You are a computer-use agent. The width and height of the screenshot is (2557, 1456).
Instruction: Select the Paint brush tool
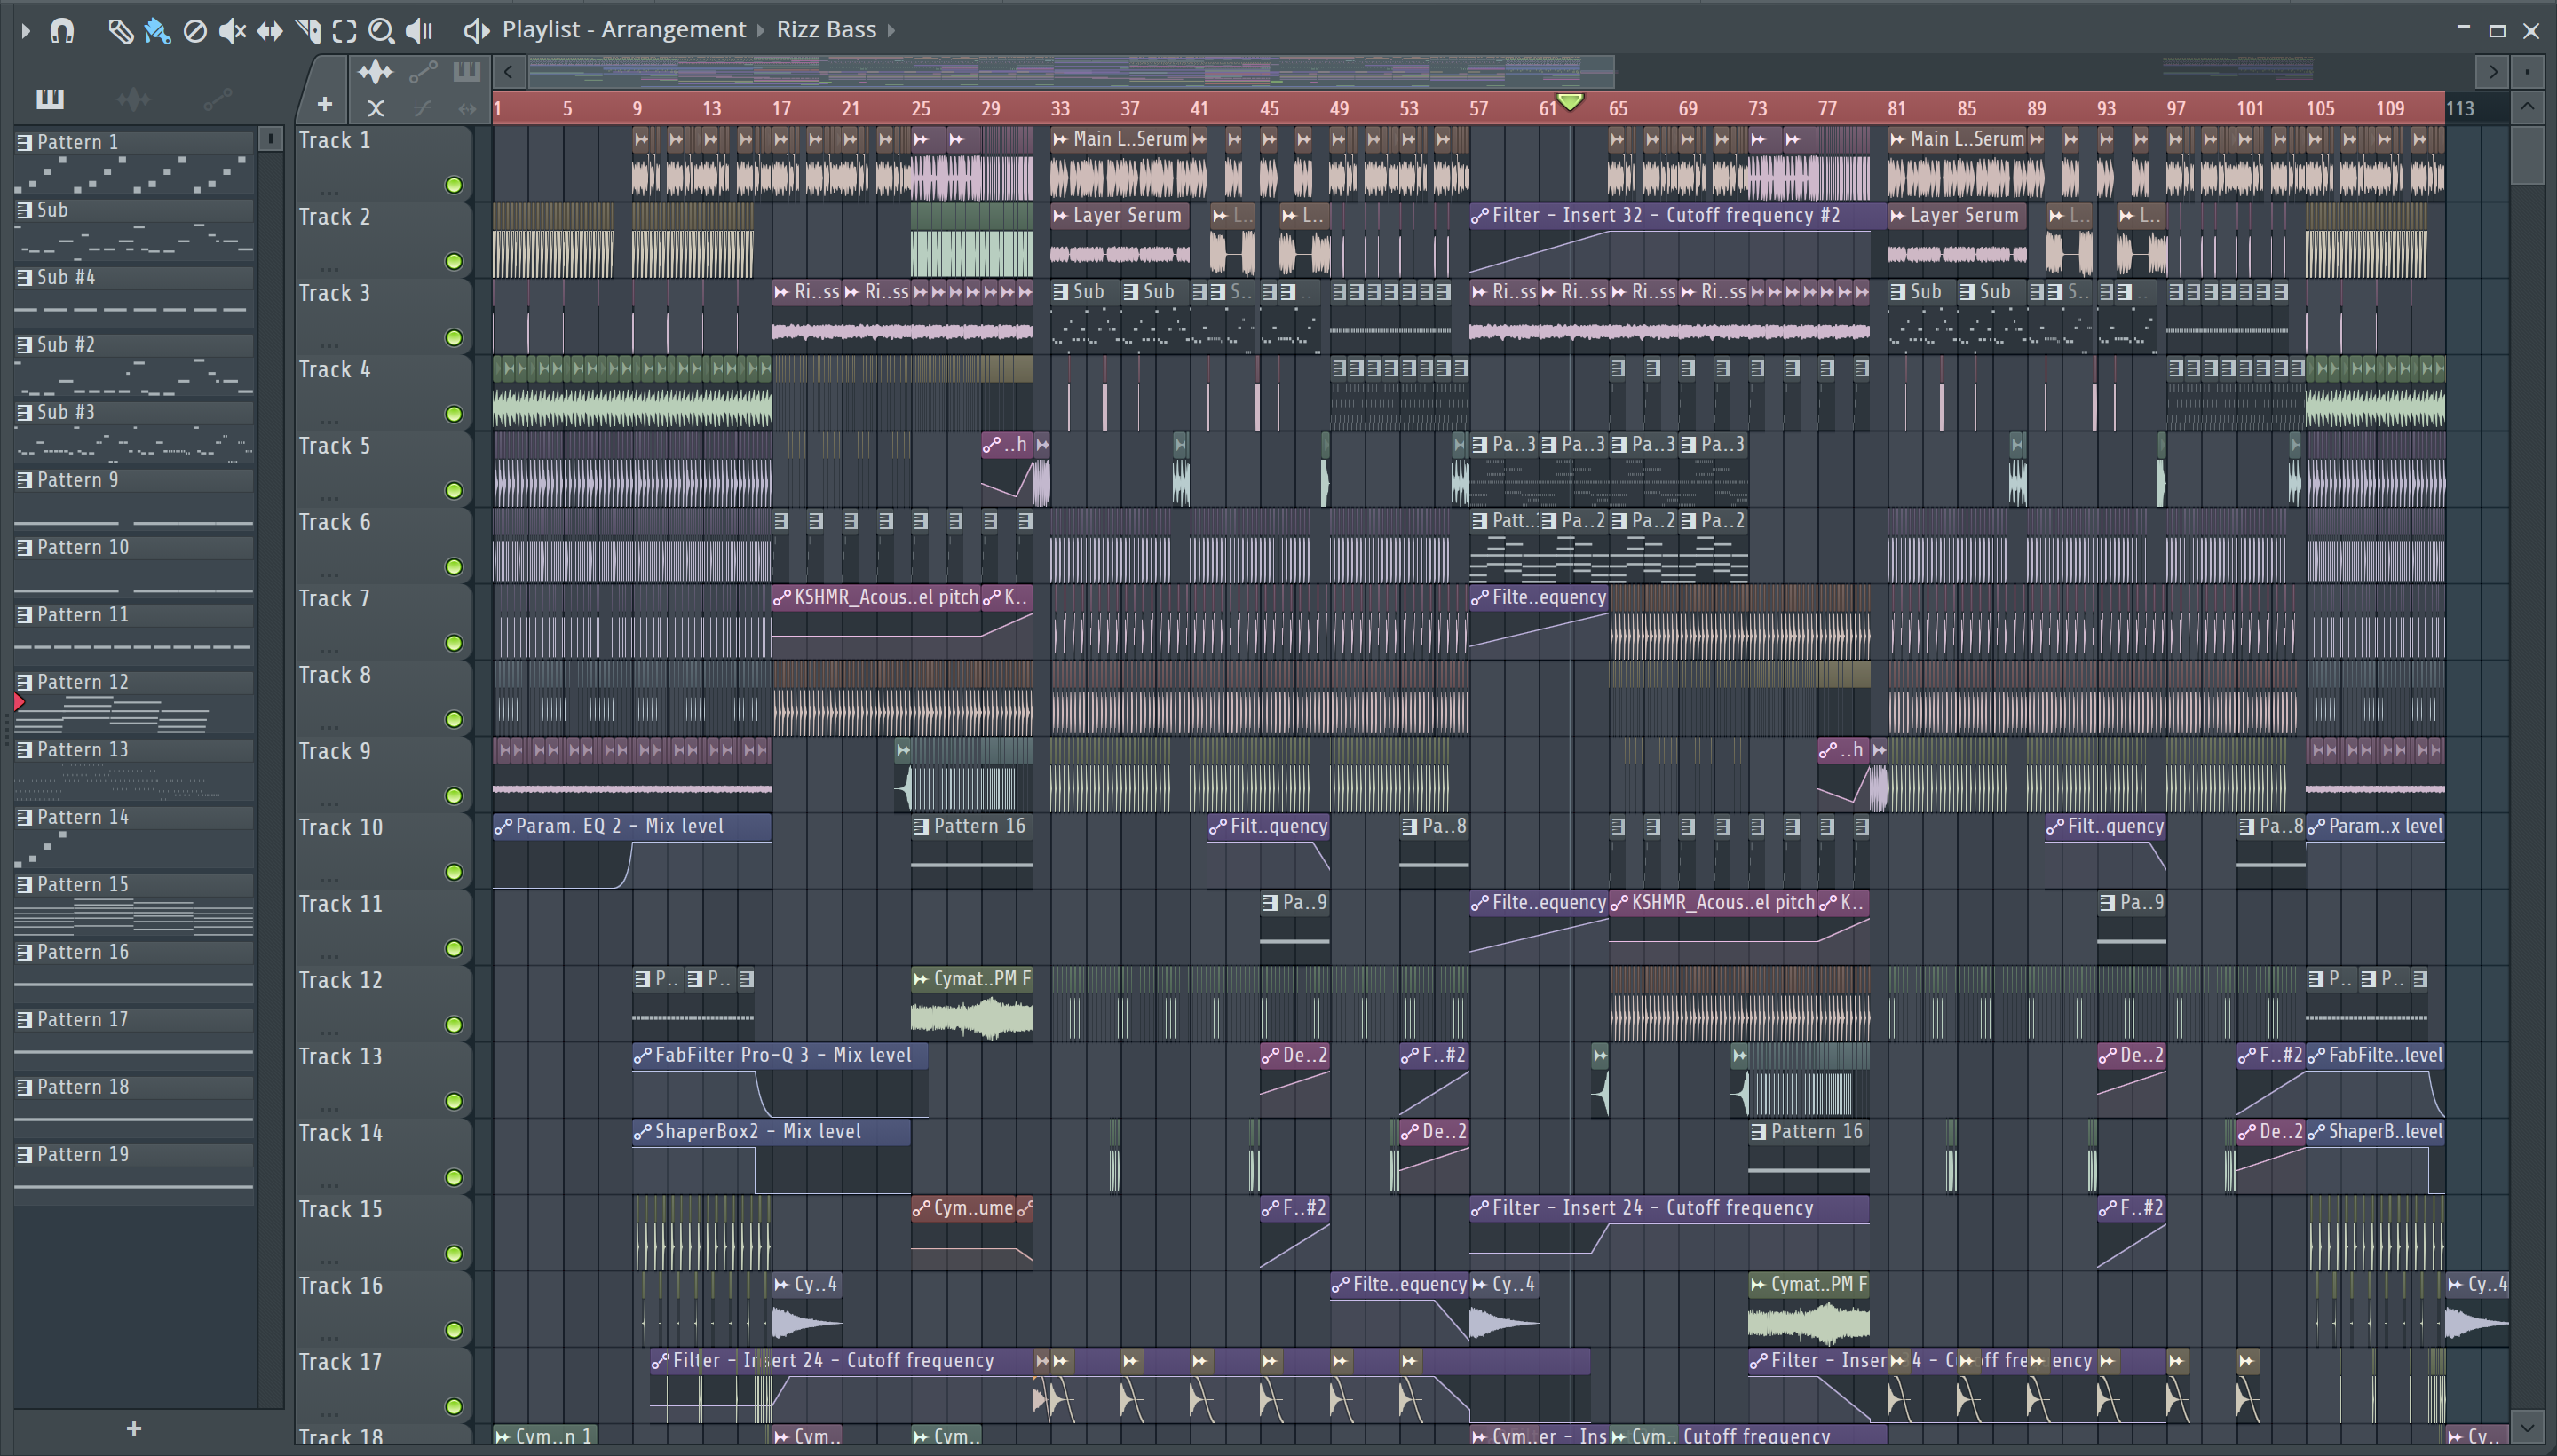coord(157,31)
